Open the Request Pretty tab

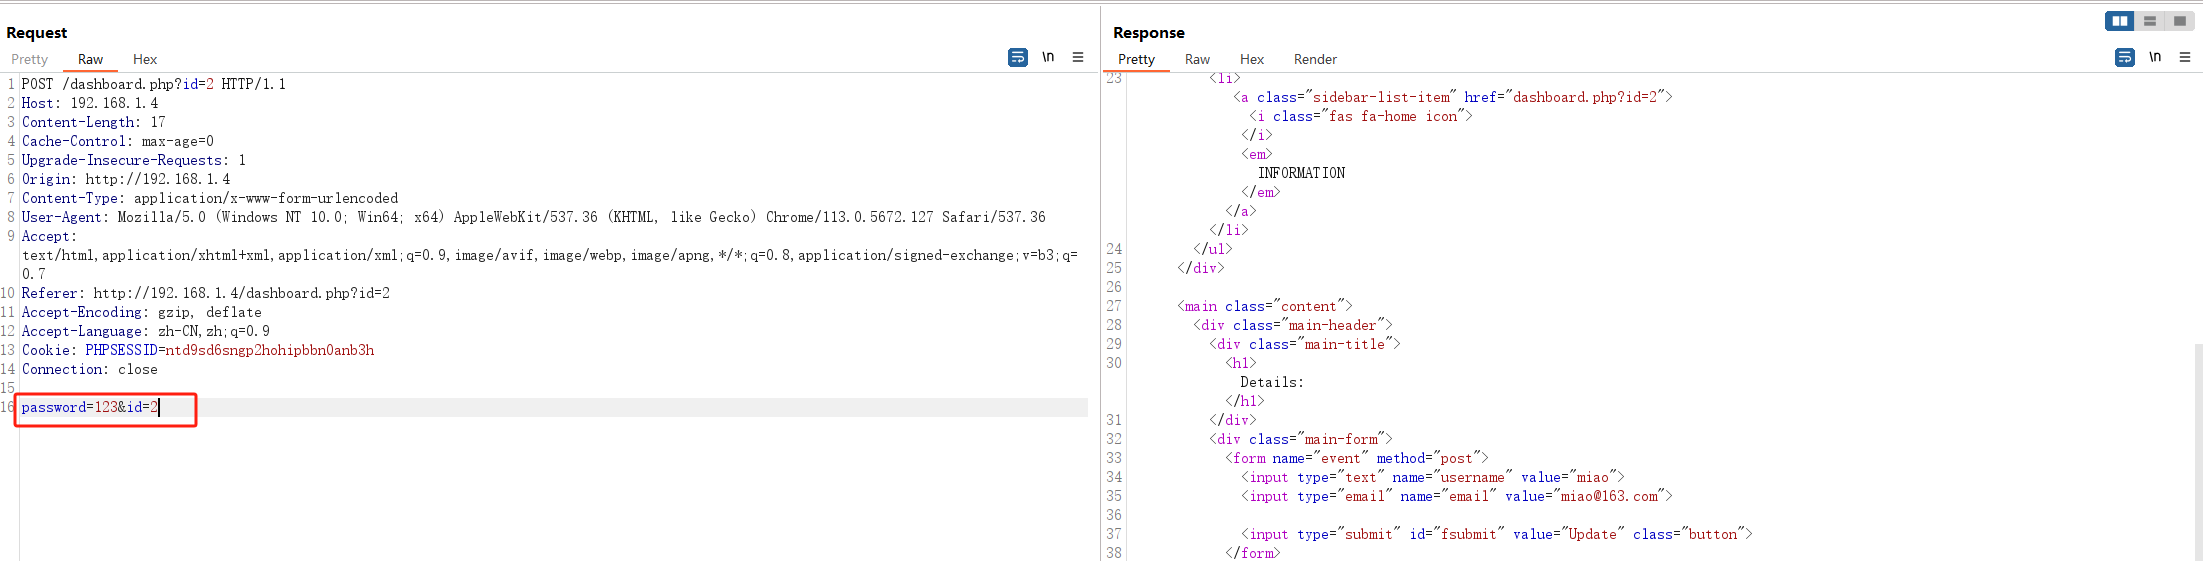point(30,59)
